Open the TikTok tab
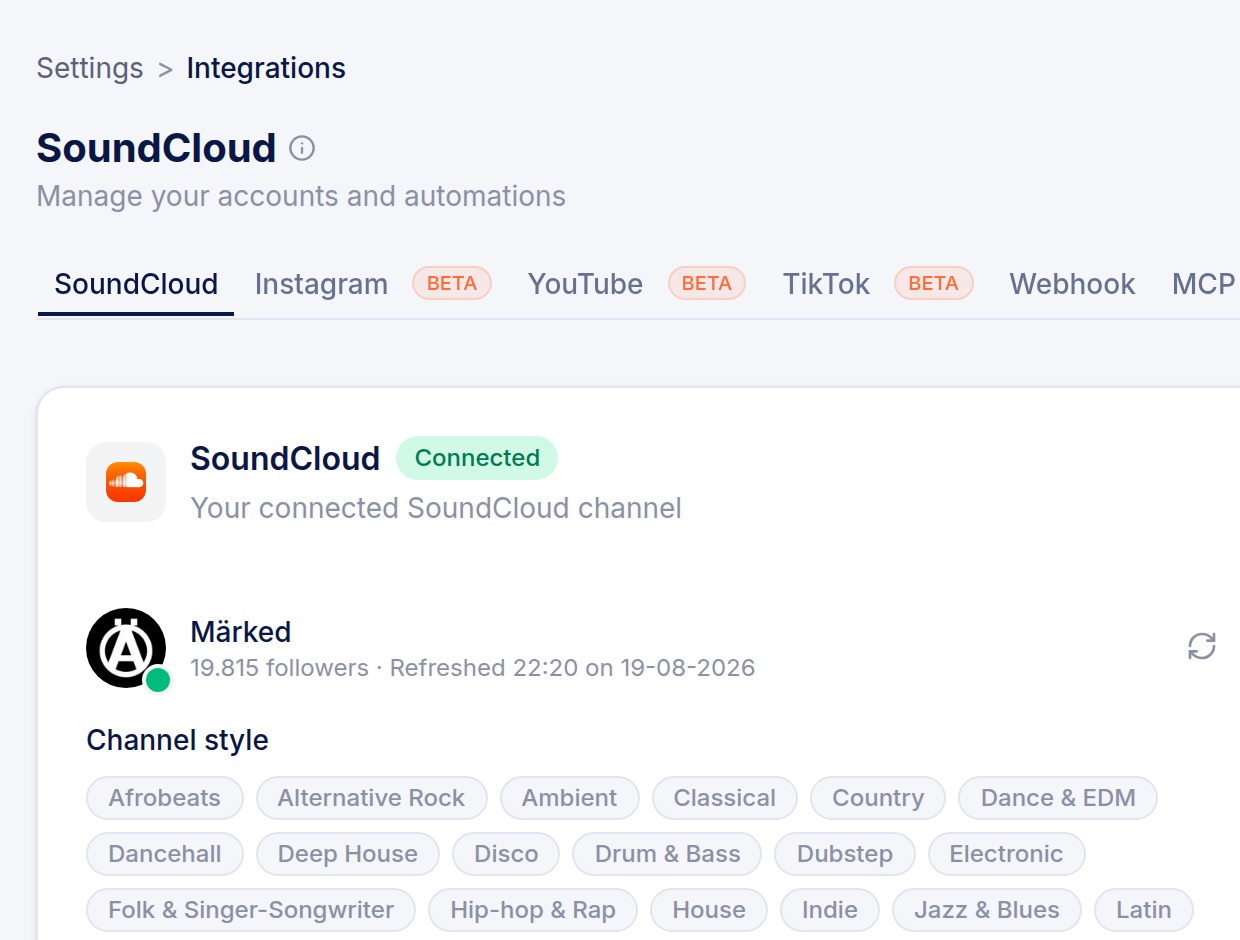This screenshot has width=1240, height=940. [x=826, y=284]
